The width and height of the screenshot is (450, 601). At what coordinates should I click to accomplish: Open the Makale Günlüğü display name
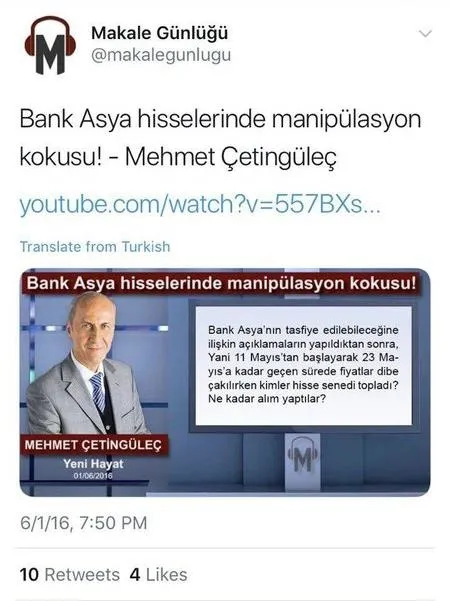pos(159,33)
